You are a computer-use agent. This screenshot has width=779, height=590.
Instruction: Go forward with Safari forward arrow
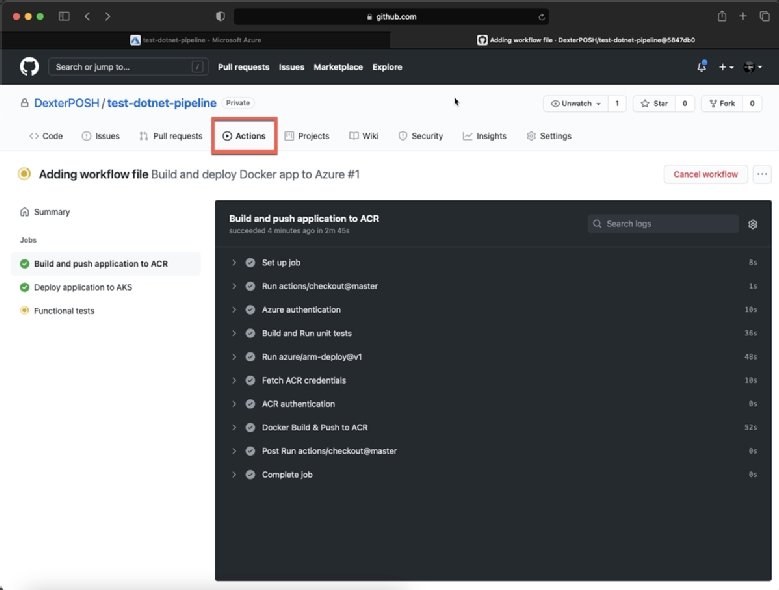point(107,16)
